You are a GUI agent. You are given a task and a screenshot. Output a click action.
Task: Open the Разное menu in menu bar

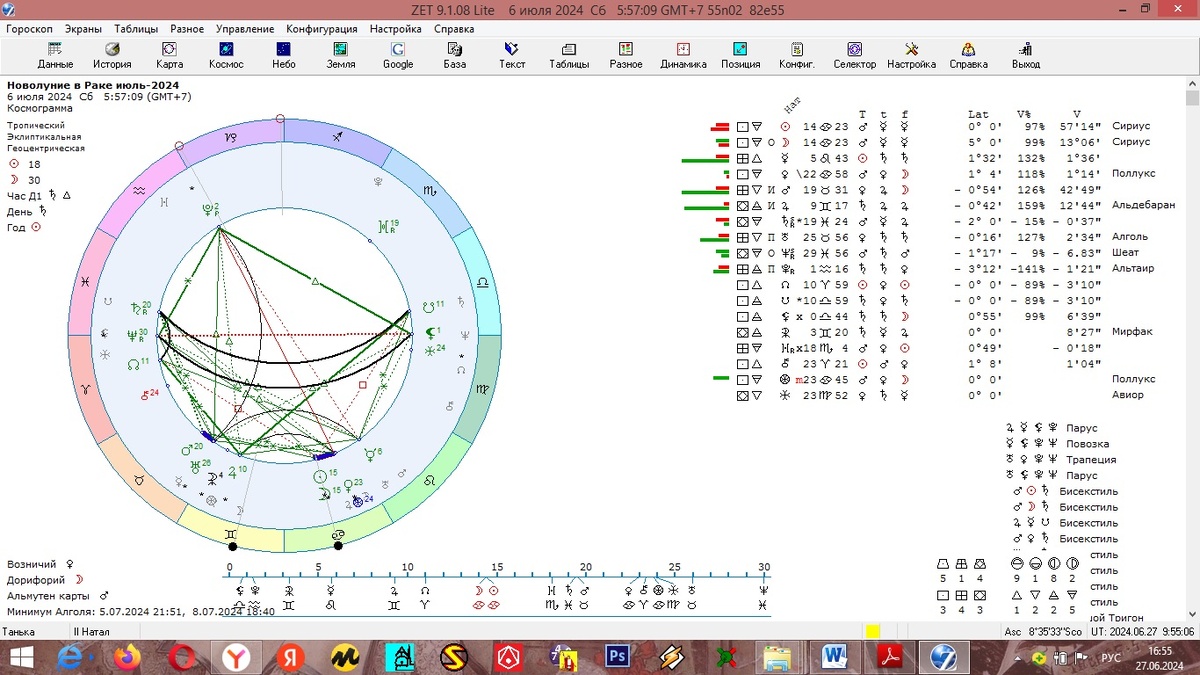(187, 29)
